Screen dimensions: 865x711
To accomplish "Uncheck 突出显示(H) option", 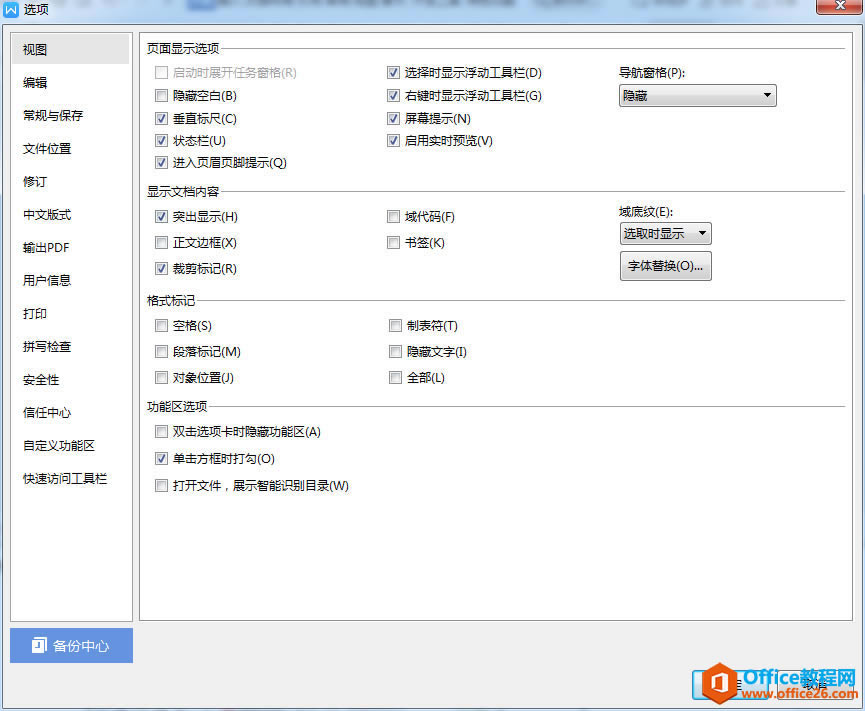I will click(161, 217).
